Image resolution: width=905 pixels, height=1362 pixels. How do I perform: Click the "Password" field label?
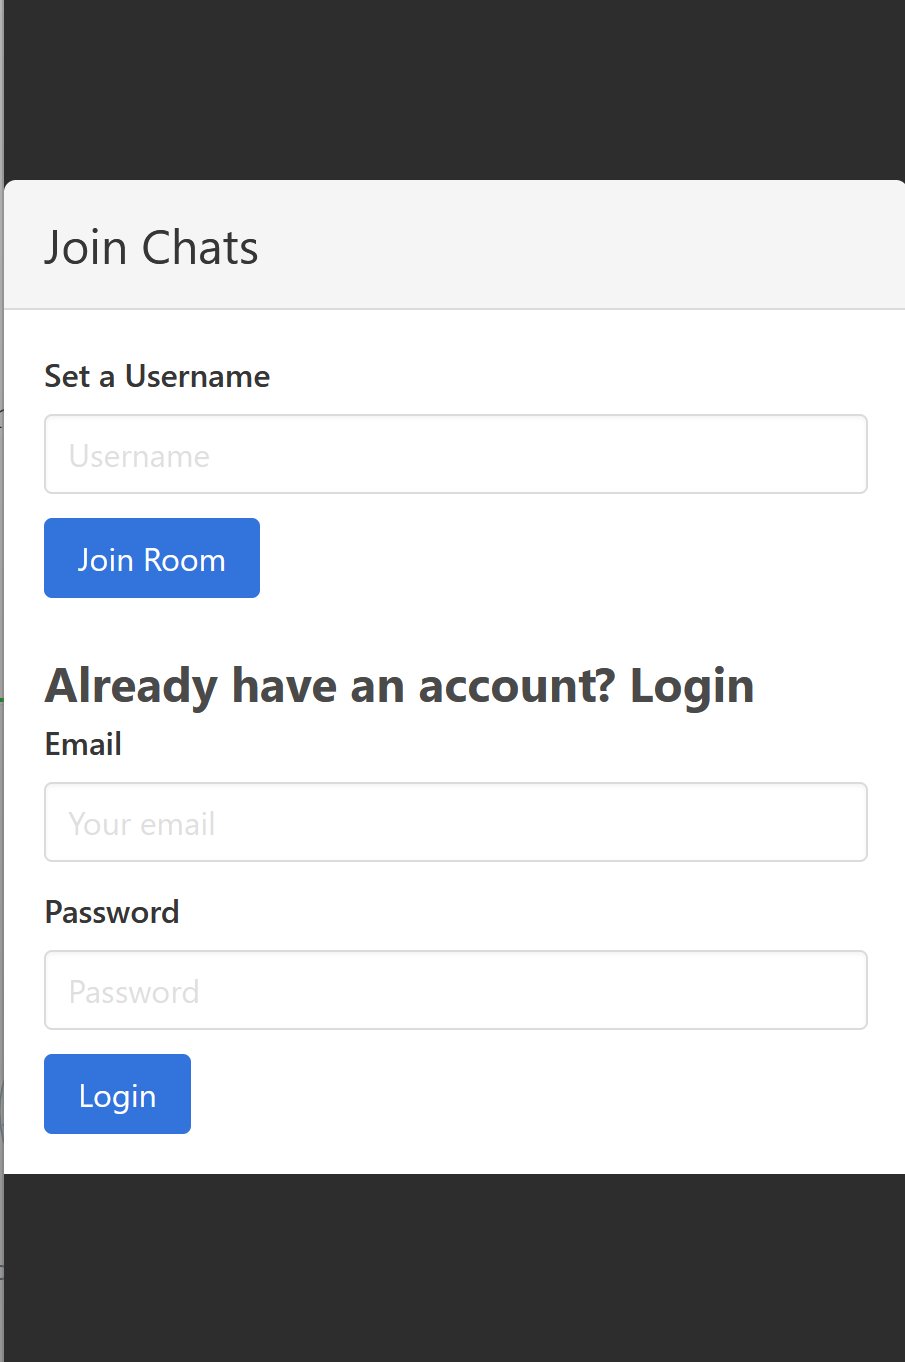pos(112,913)
